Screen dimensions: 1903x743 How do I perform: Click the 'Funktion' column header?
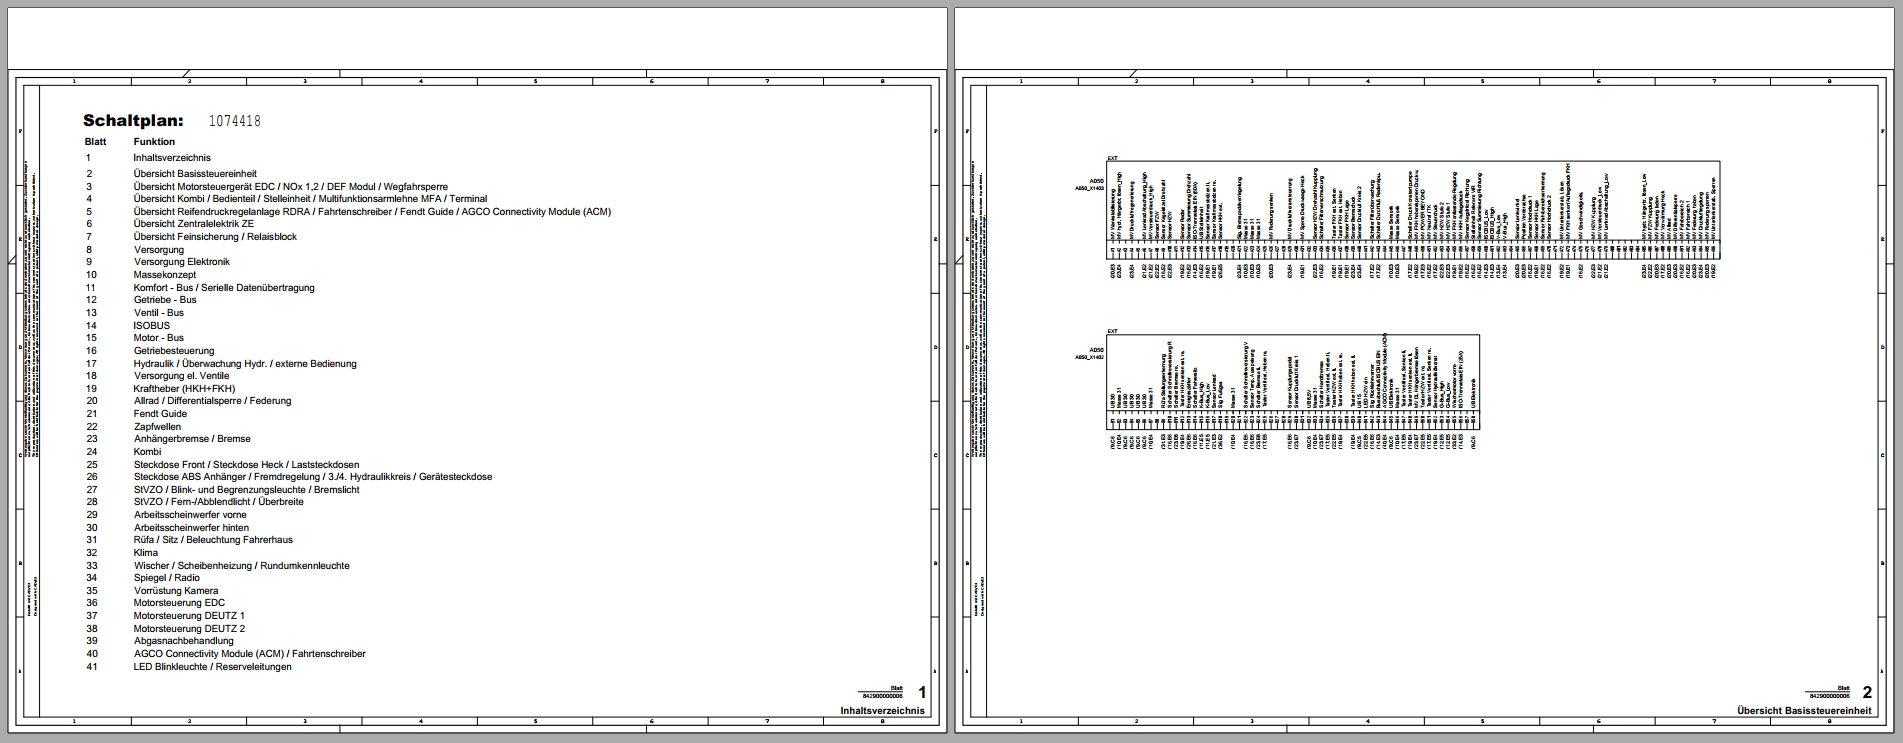[x=154, y=142]
